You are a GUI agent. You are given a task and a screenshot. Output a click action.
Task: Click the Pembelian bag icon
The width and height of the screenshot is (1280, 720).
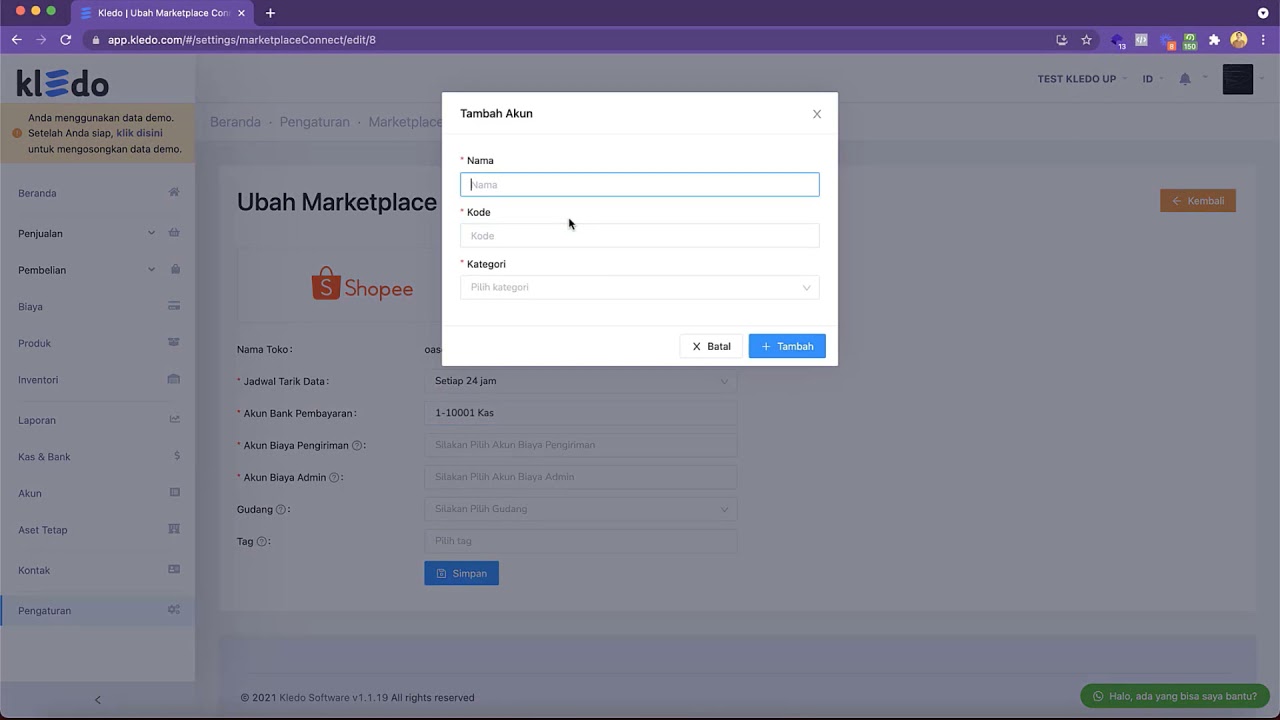coord(175,269)
